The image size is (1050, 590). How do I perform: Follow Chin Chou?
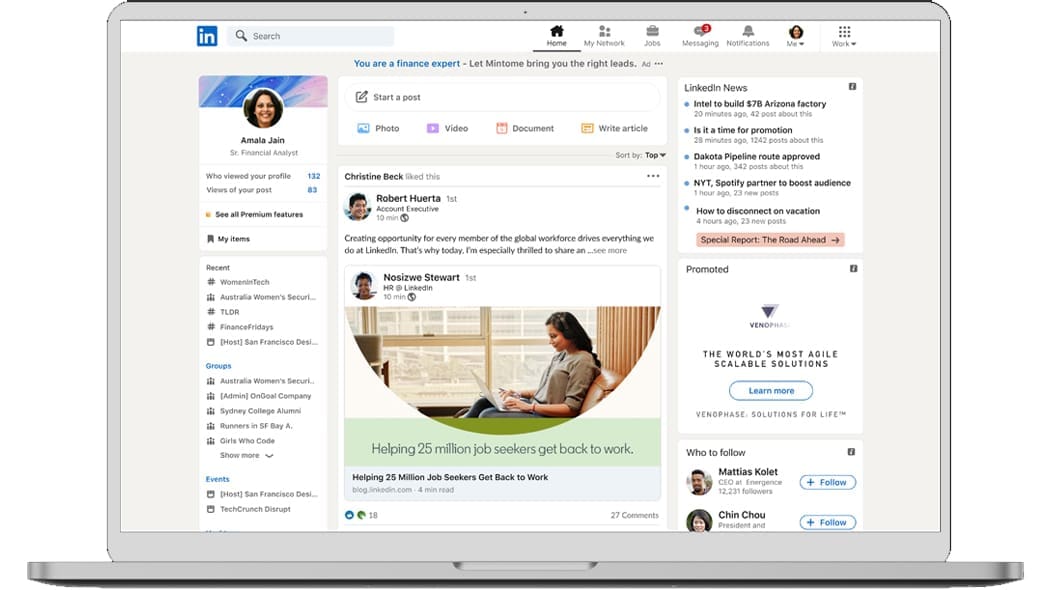point(828,522)
